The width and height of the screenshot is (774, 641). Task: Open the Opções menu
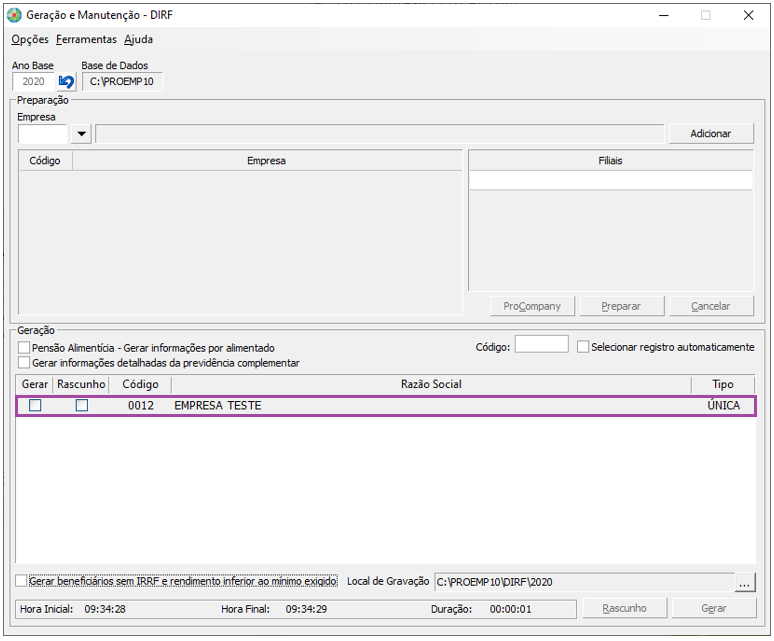tap(30, 40)
